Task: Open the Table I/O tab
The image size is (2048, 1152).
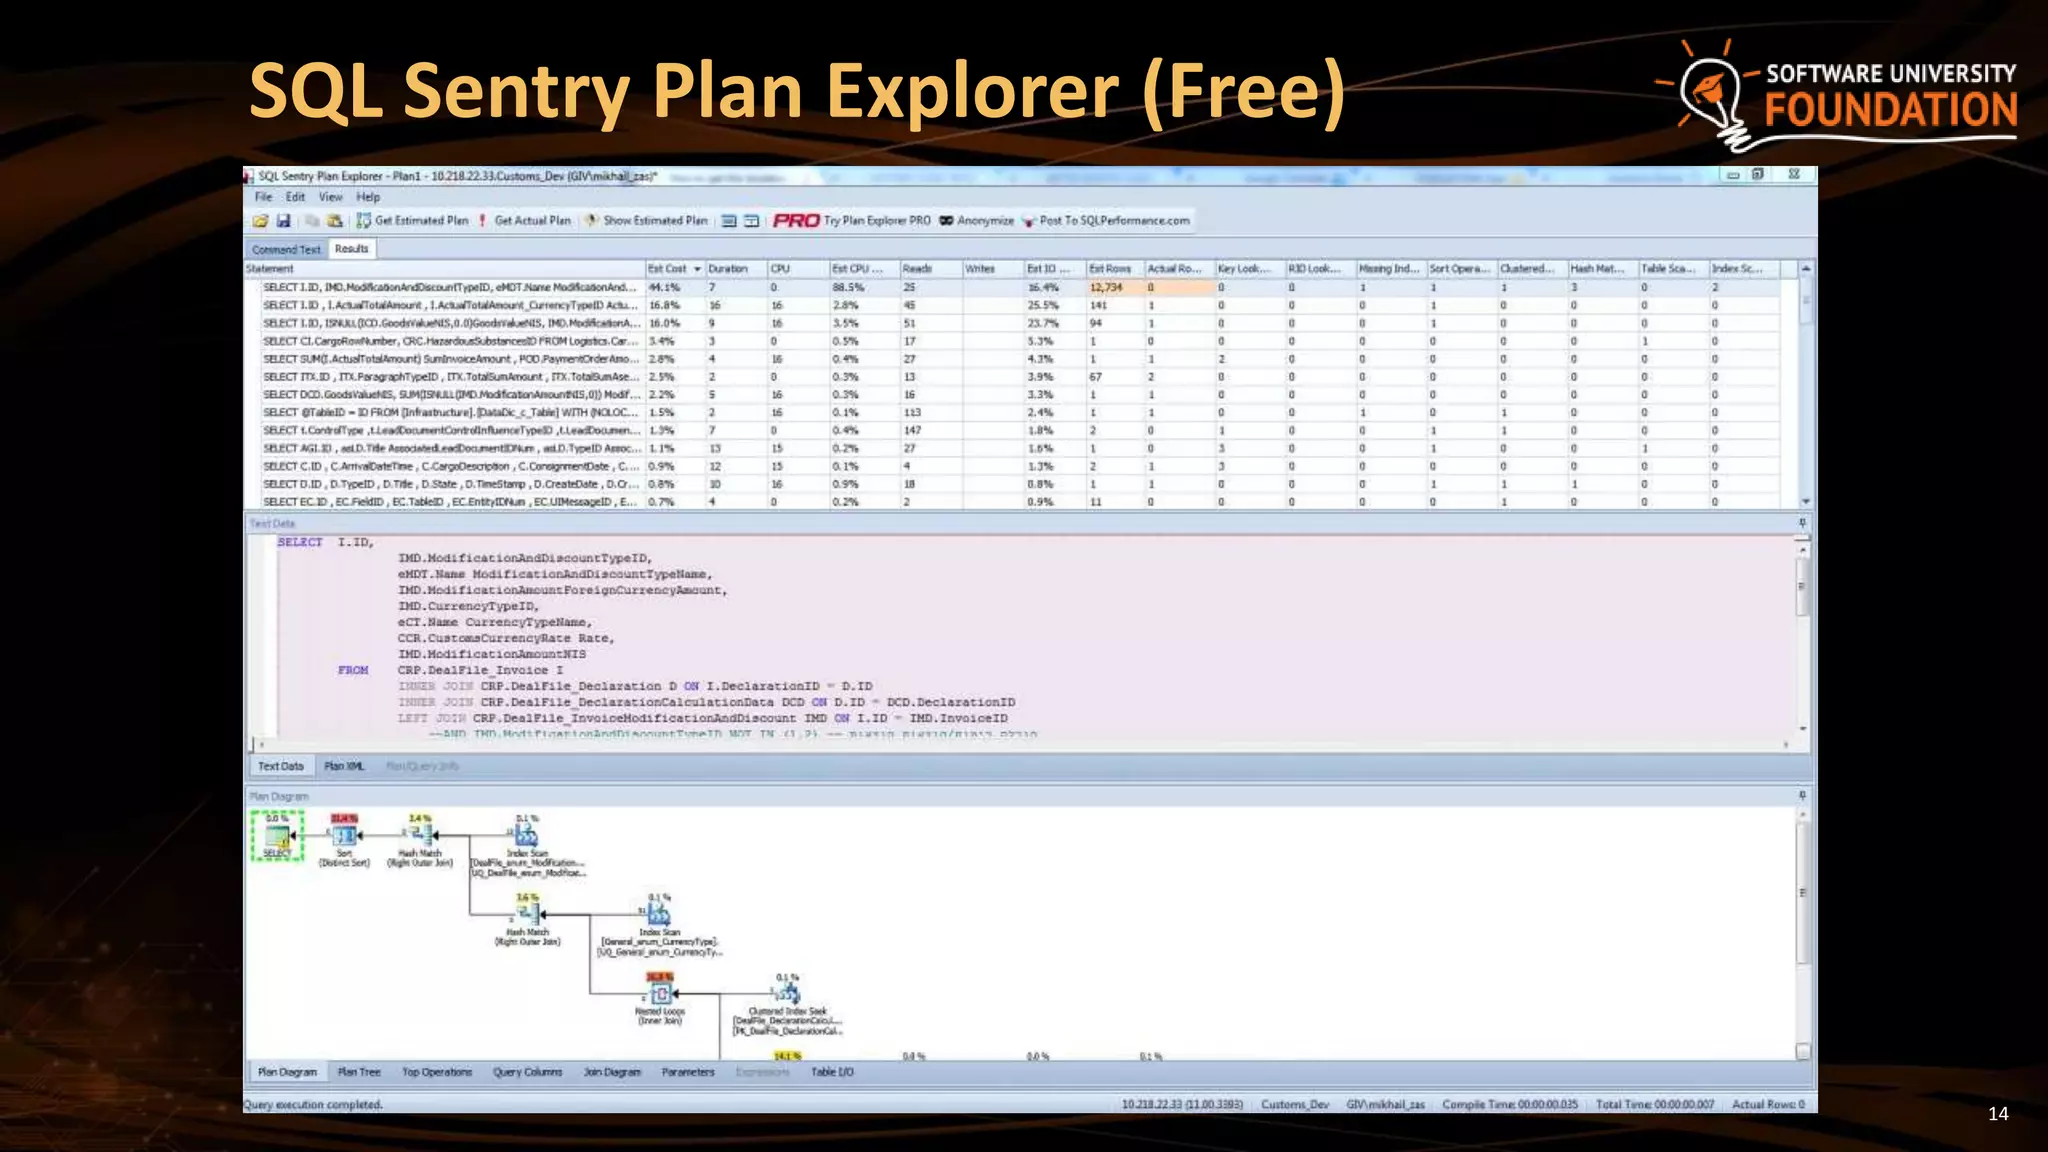Action: point(832,1072)
